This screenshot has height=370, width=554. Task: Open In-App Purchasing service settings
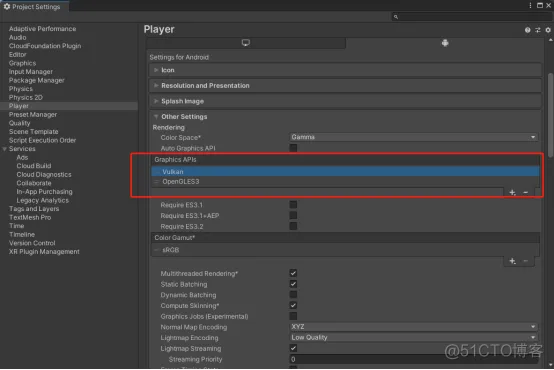pos(45,192)
